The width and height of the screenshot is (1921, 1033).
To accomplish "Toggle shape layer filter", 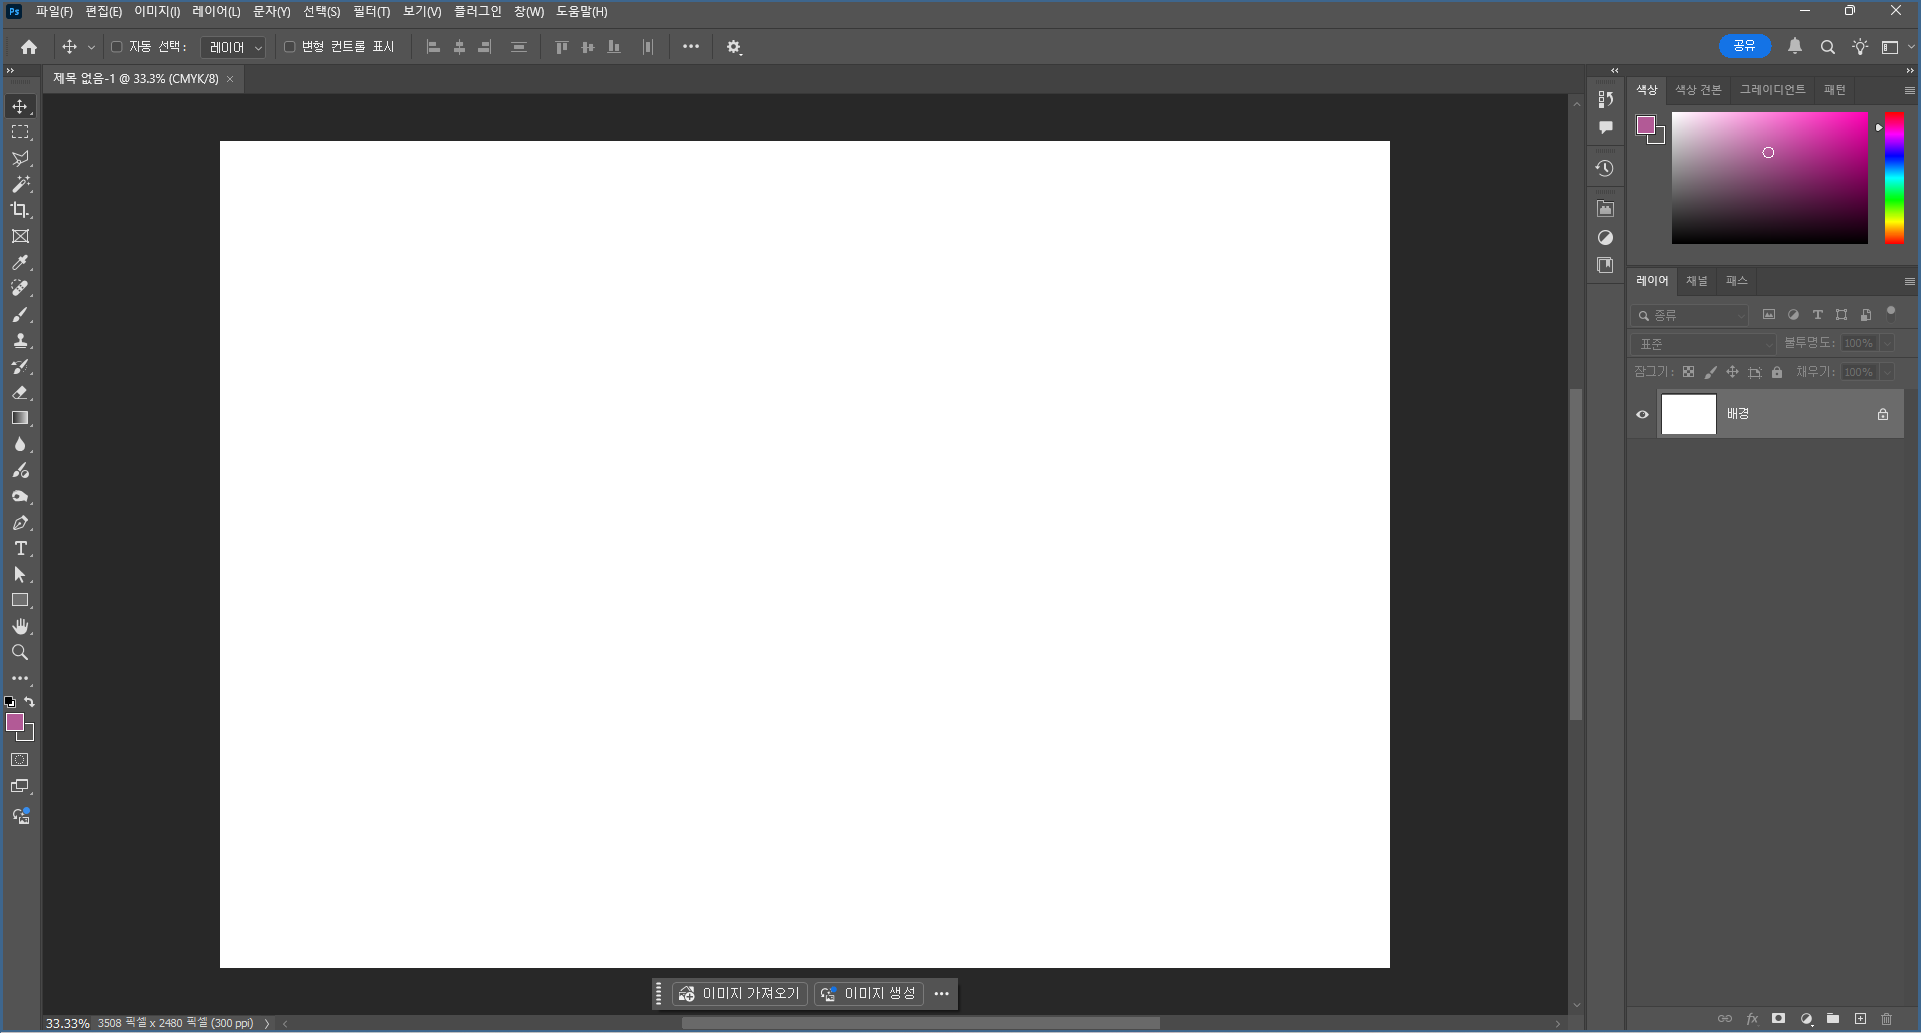I will click(x=1841, y=314).
